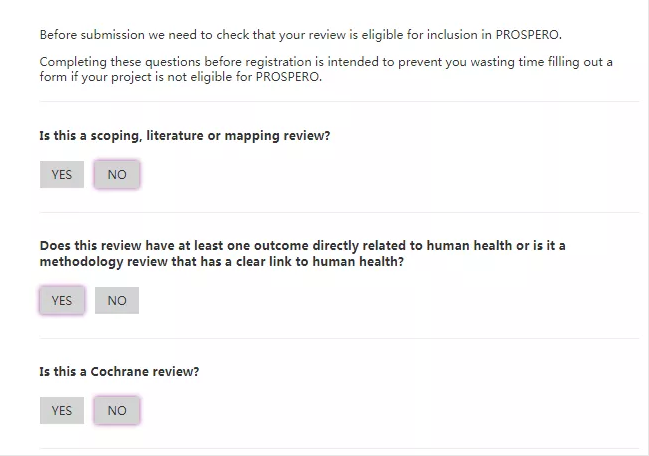Click 'methodology review' line of the second question
This screenshot has width=649, height=456.
pos(222,261)
